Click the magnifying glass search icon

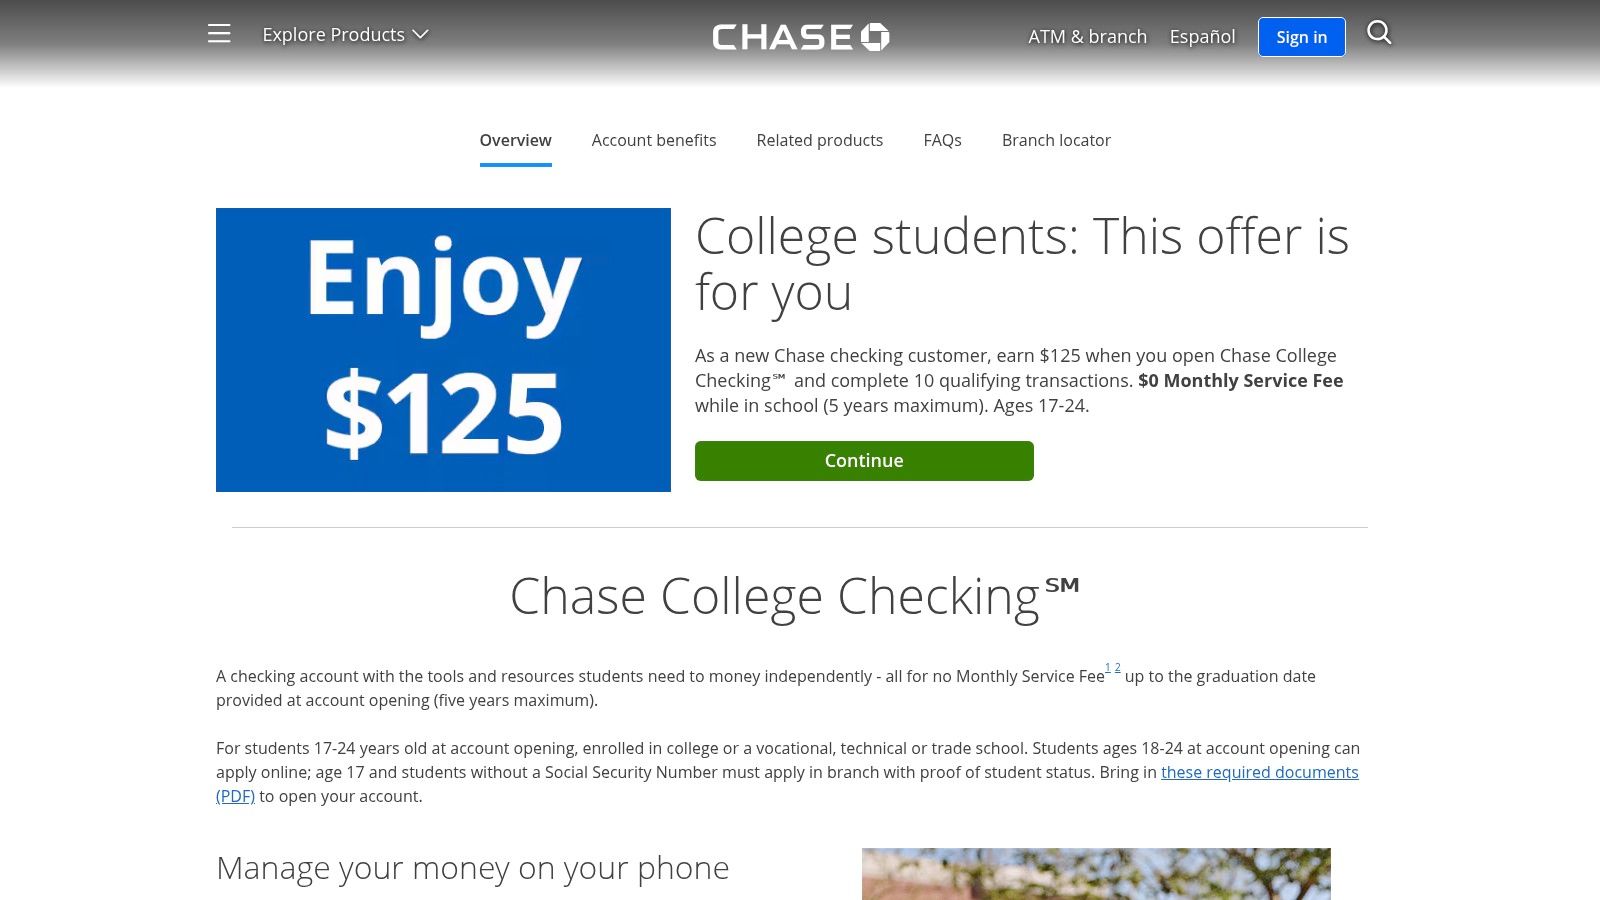click(x=1380, y=33)
